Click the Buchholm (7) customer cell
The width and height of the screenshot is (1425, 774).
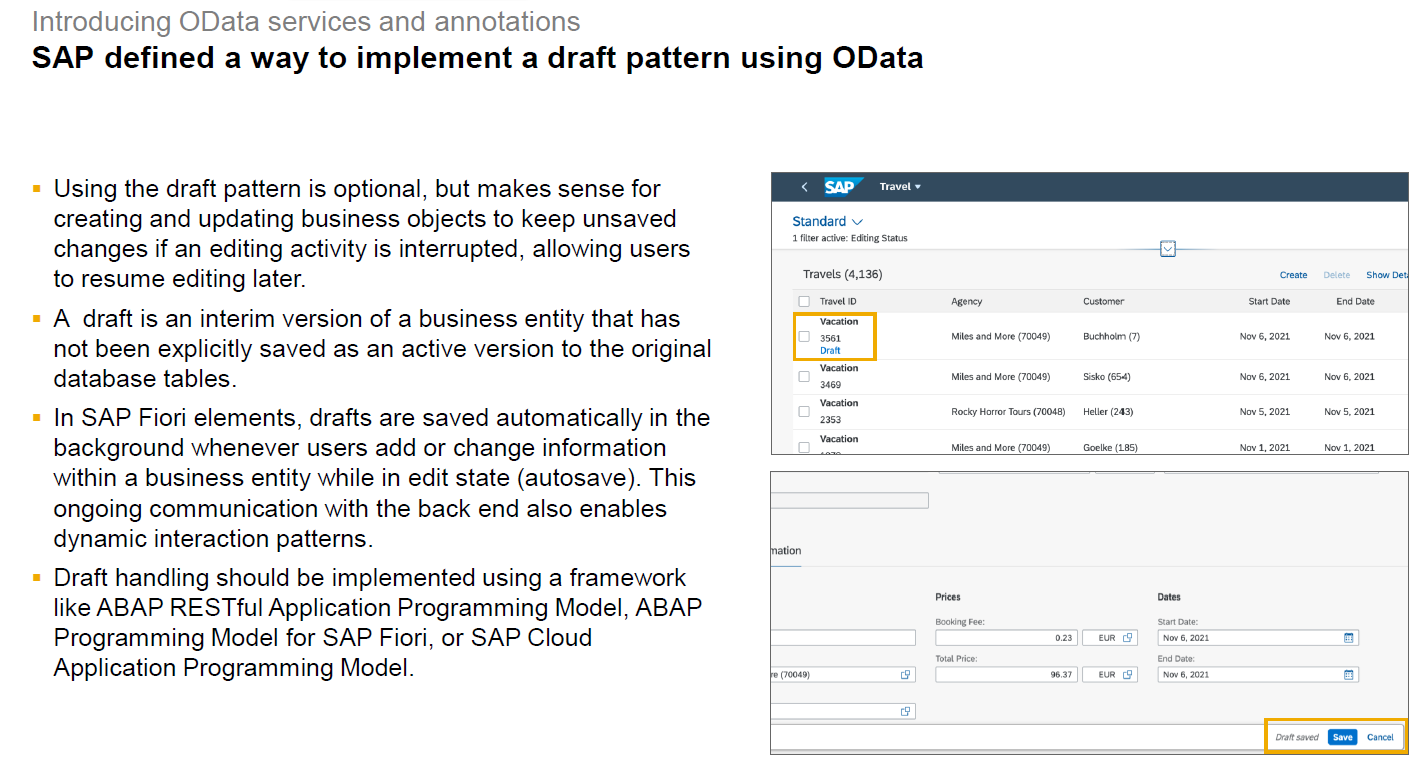[x=1111, y=337]
